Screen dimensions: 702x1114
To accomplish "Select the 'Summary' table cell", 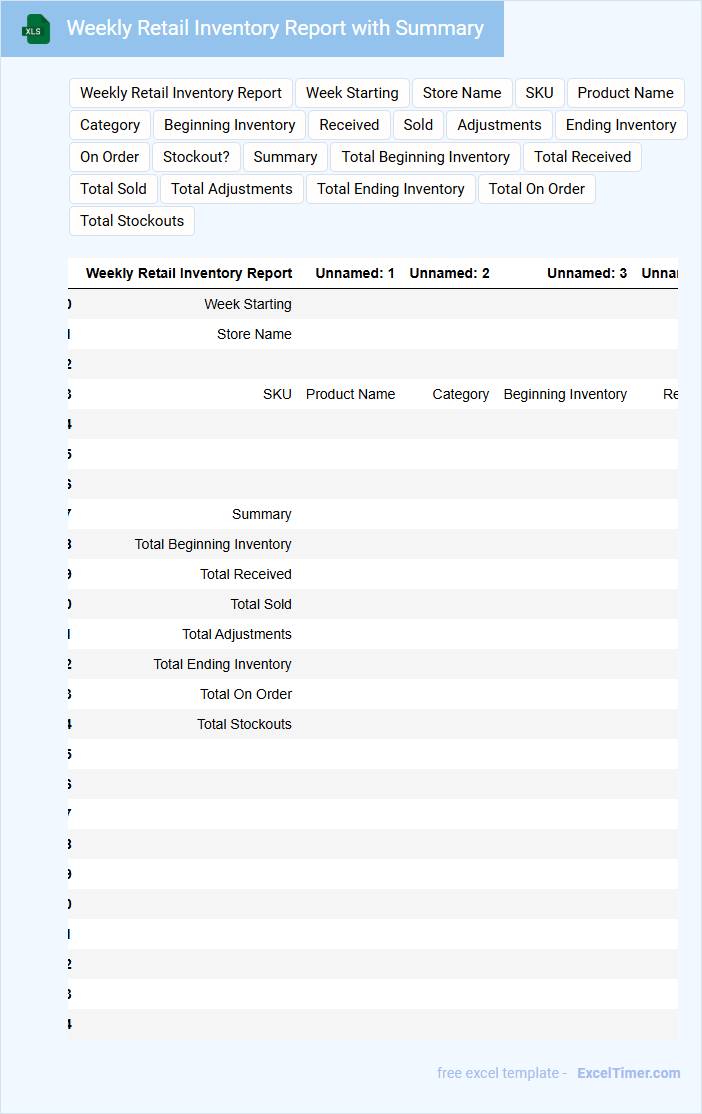I will [x=261, y=514].
